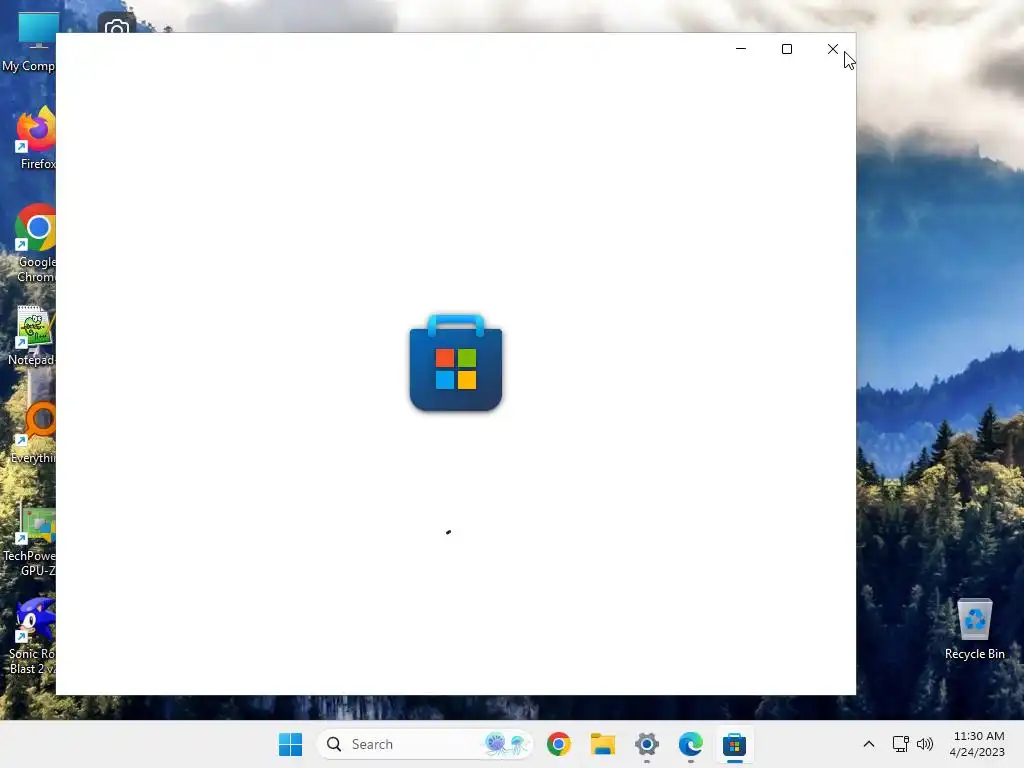This screenshot has width=1024, height=768.
Task: Show hidden system tray icons
Action: (x=869, y=744)
